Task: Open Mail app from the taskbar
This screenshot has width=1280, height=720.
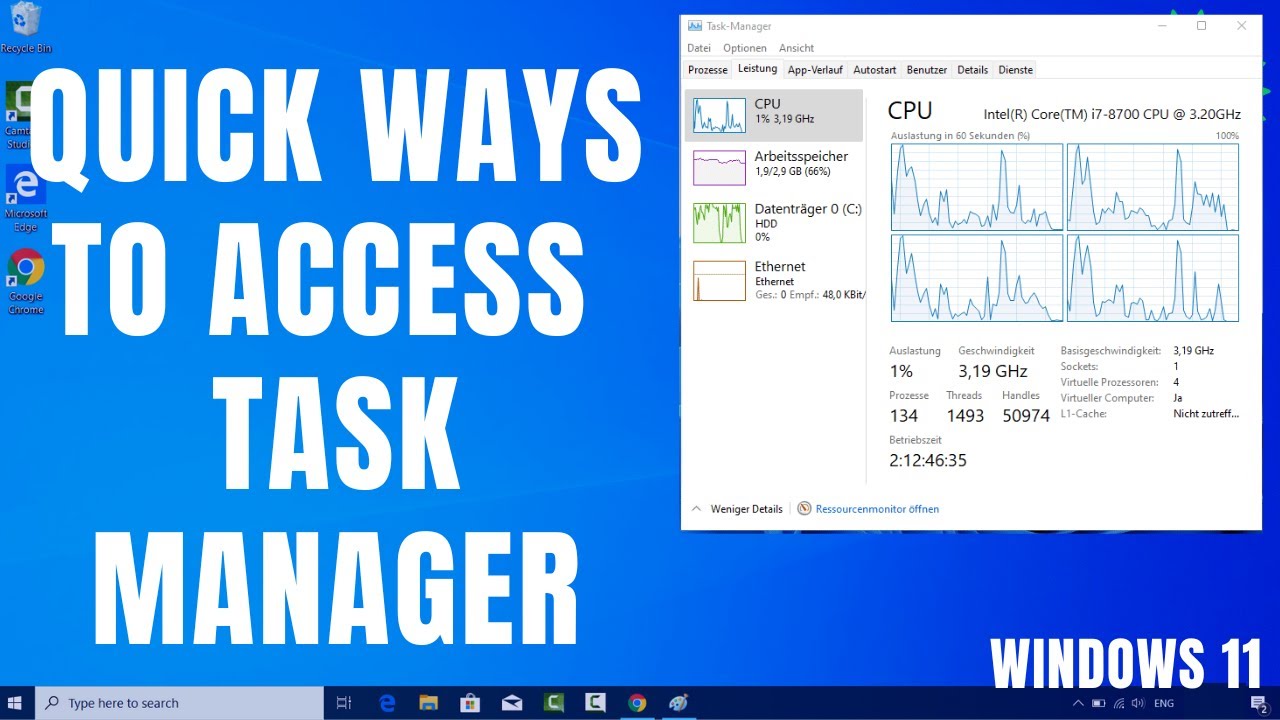Action: 511,703
